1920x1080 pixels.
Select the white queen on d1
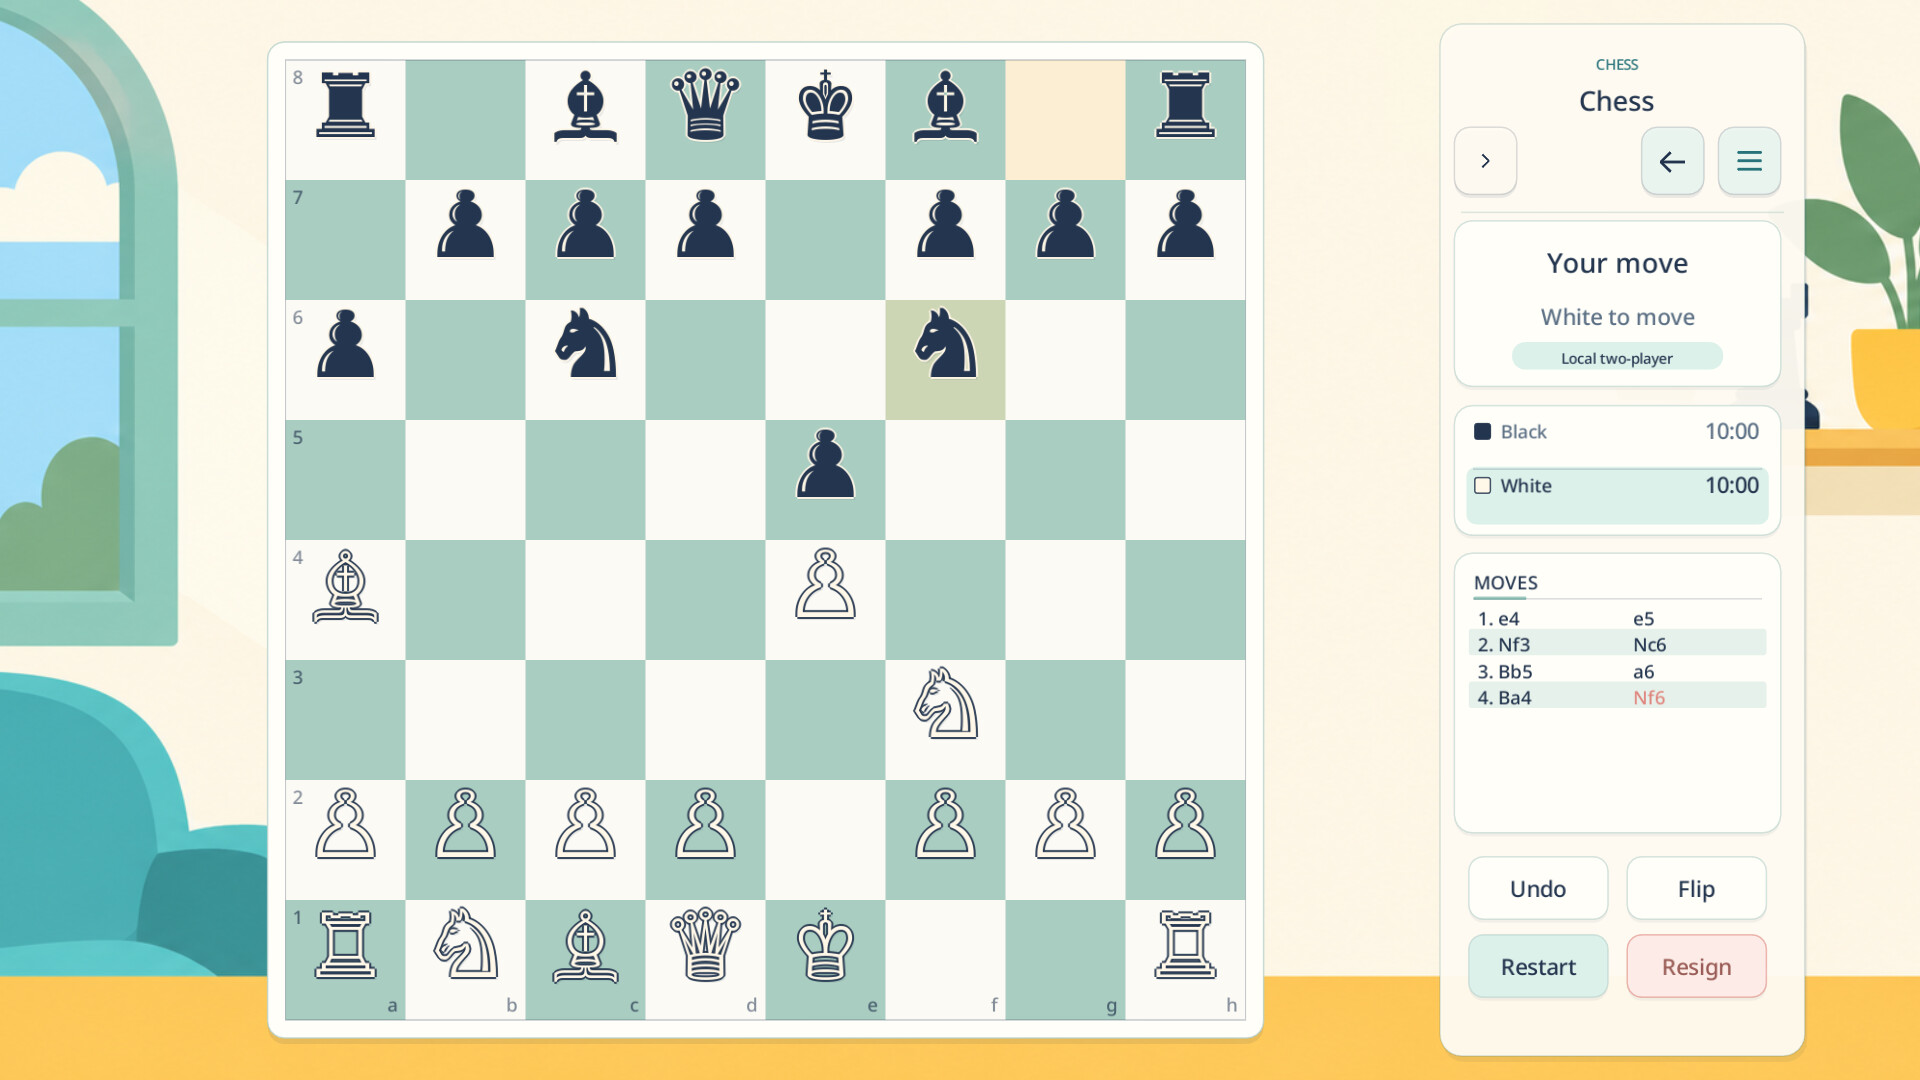[705, 944]
